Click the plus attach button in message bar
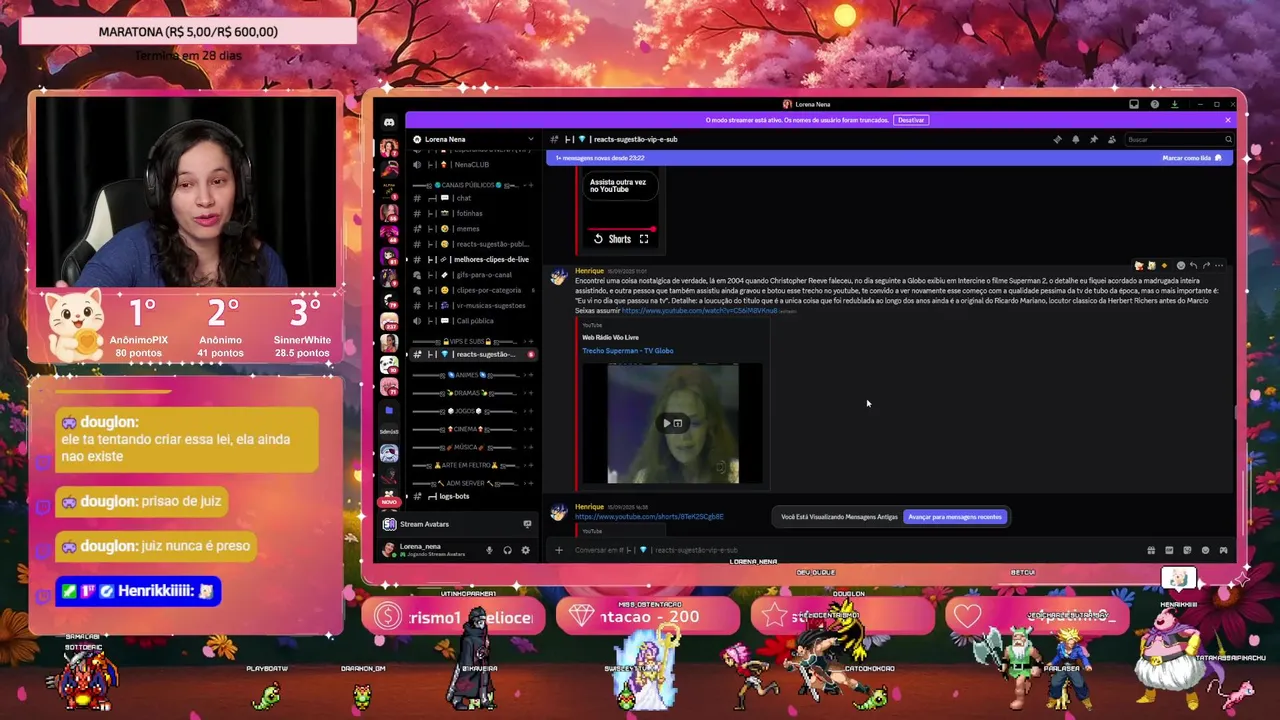Viewport: 1280px width, 720px height. click(559, 550)
